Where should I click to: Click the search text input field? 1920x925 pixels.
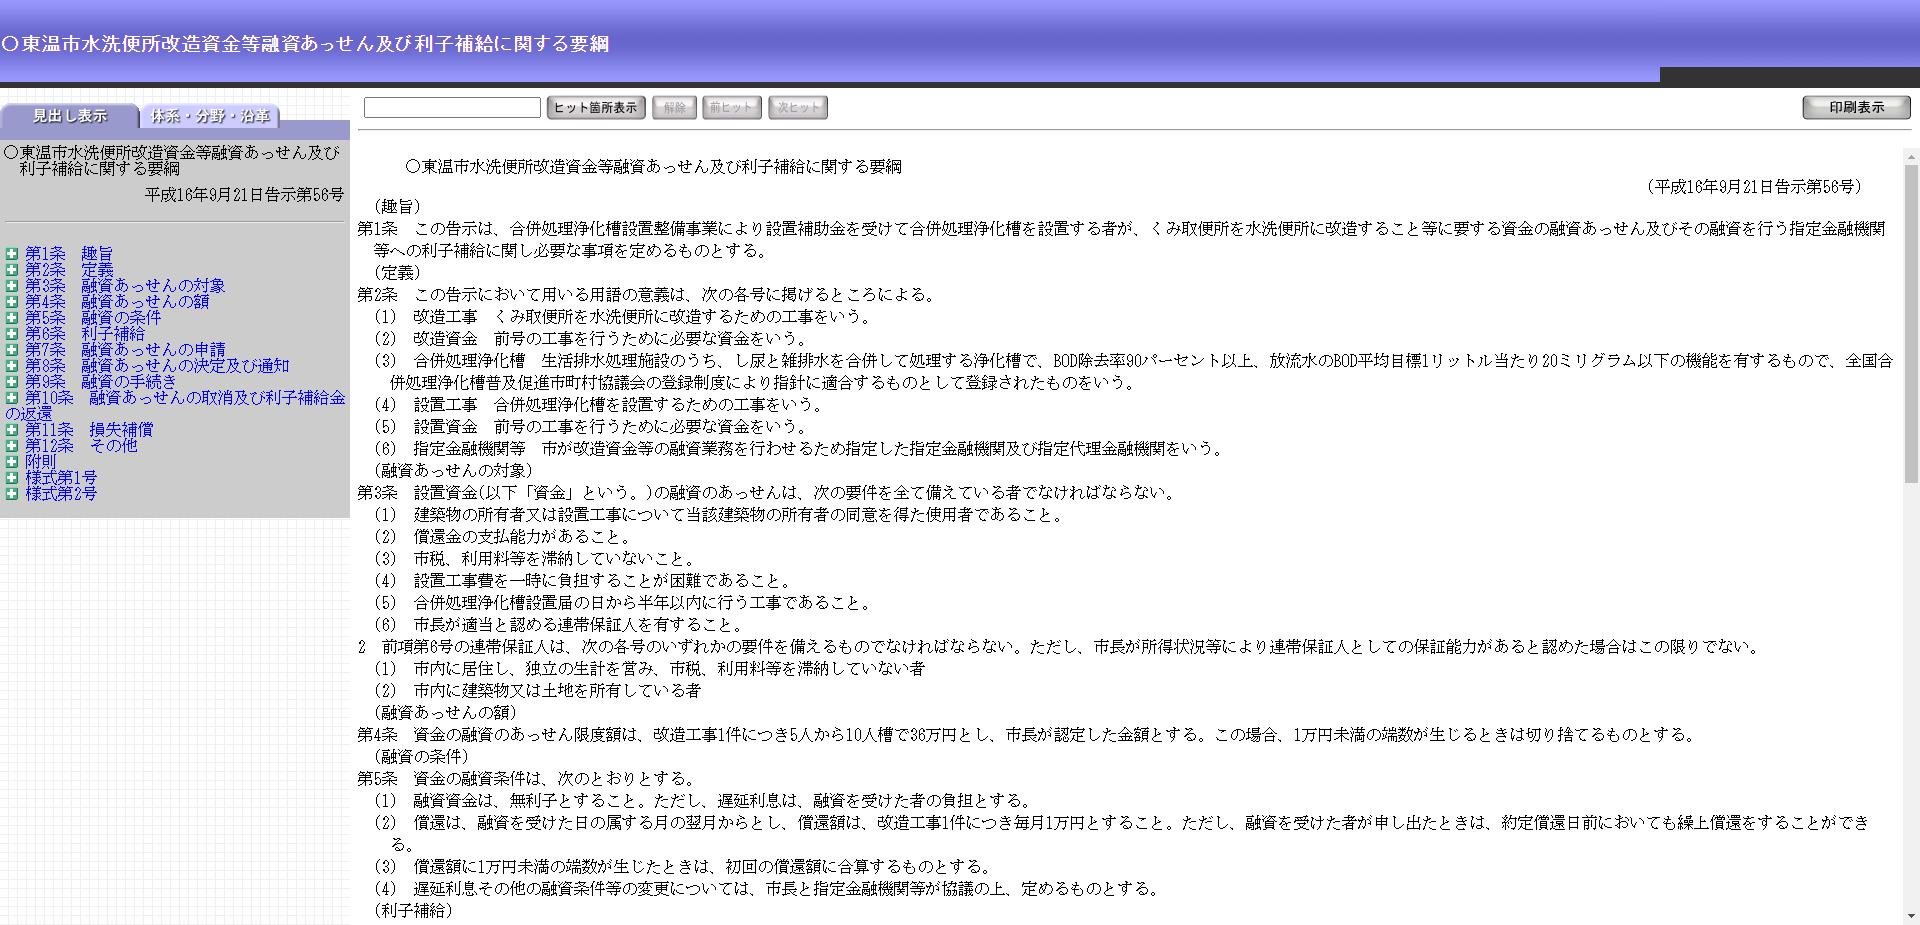tap(452, 108)
